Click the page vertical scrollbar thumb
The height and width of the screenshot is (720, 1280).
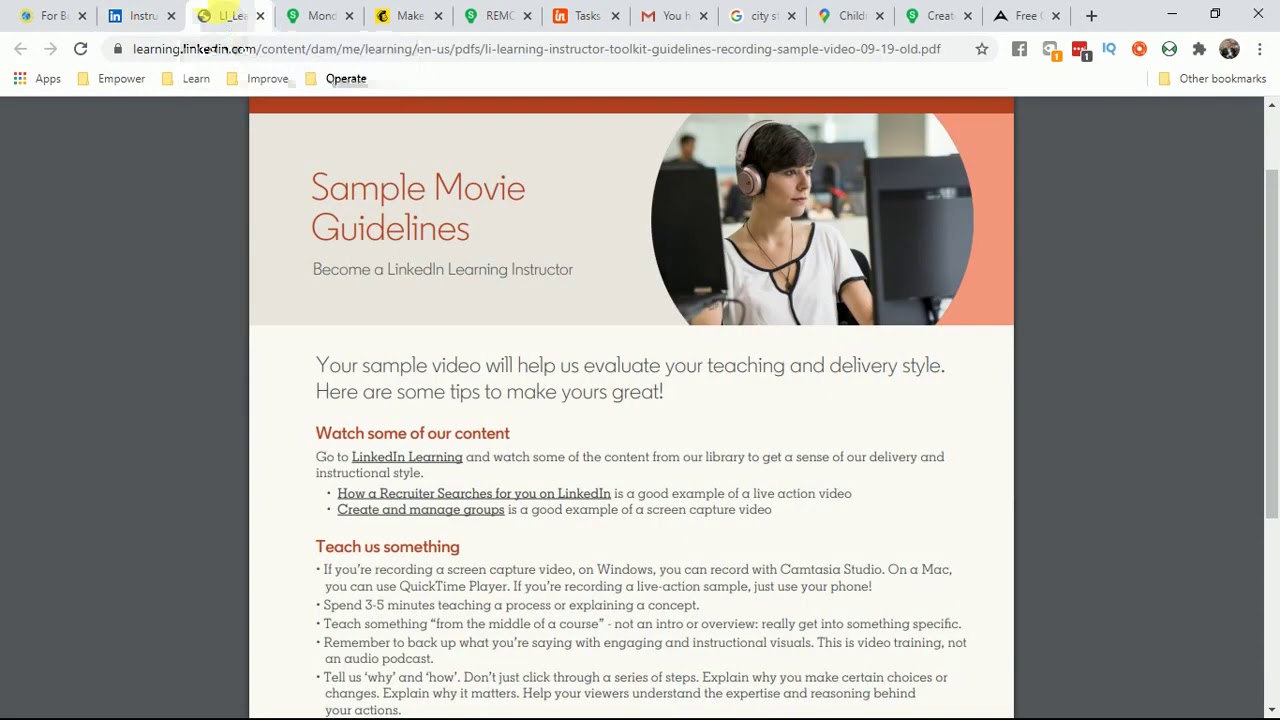pyautogui.click(x=1272, y=343)
